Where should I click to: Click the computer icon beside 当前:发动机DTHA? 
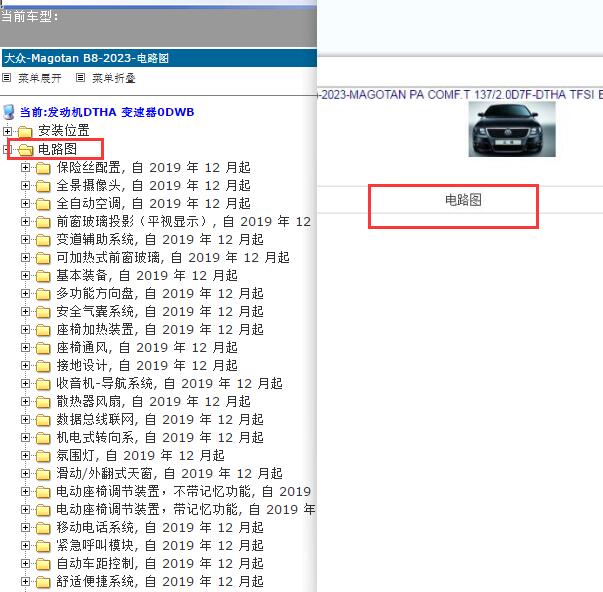(x=8, y=112)
